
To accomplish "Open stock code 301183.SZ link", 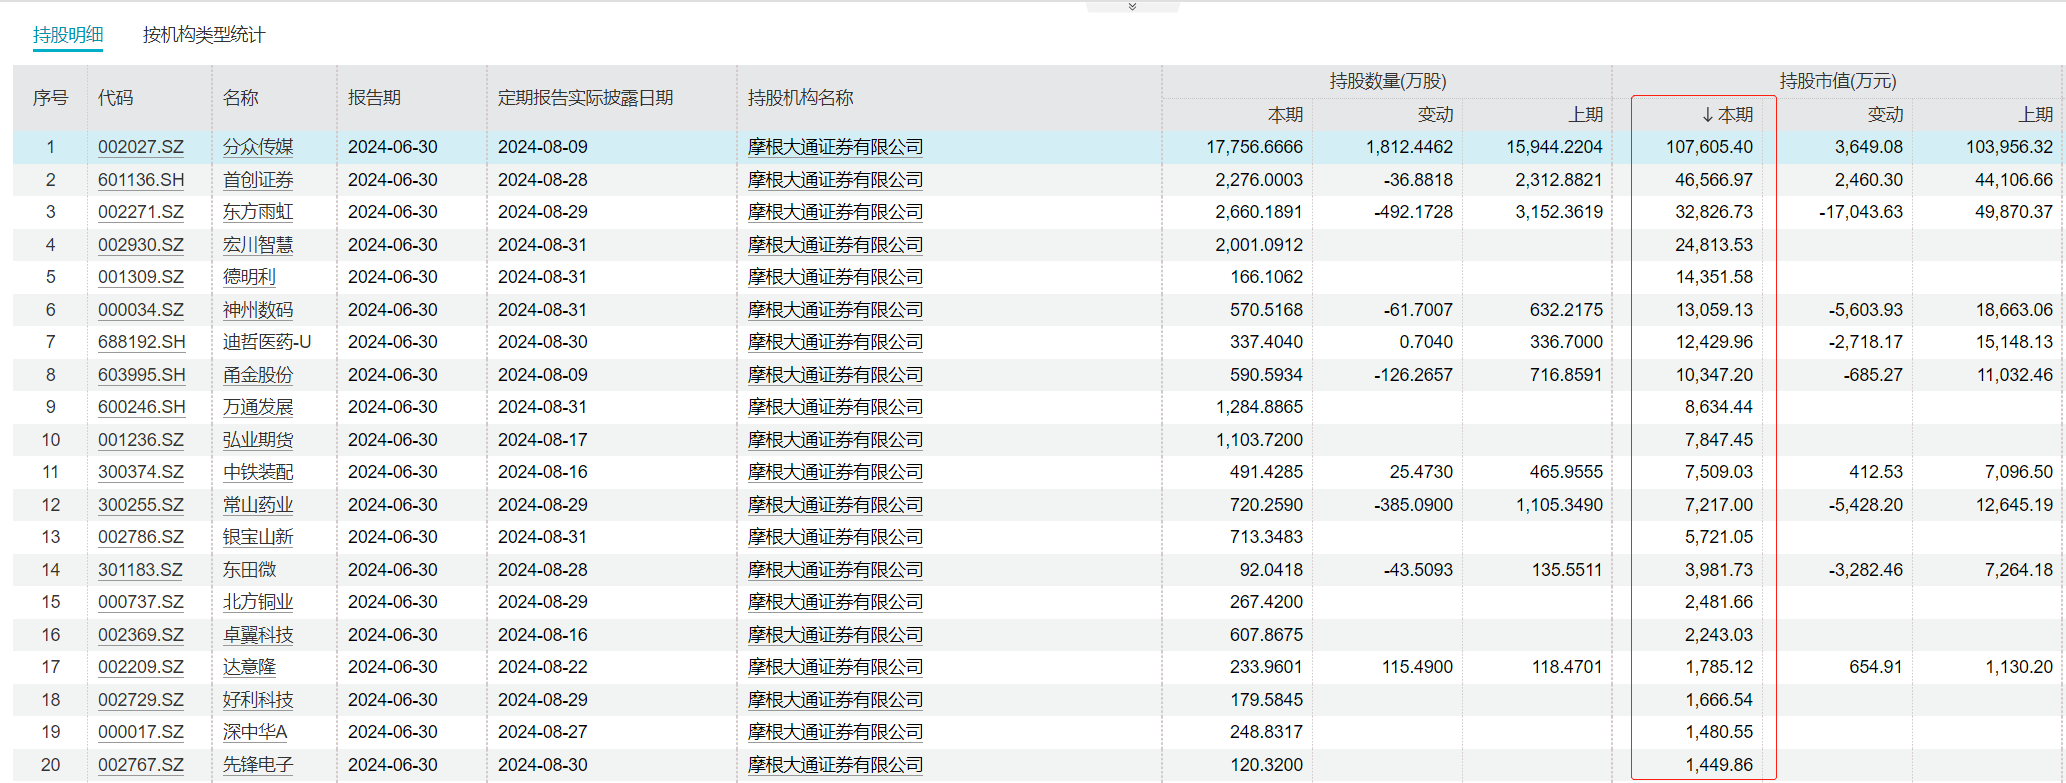I will click(x=140, y=570).
